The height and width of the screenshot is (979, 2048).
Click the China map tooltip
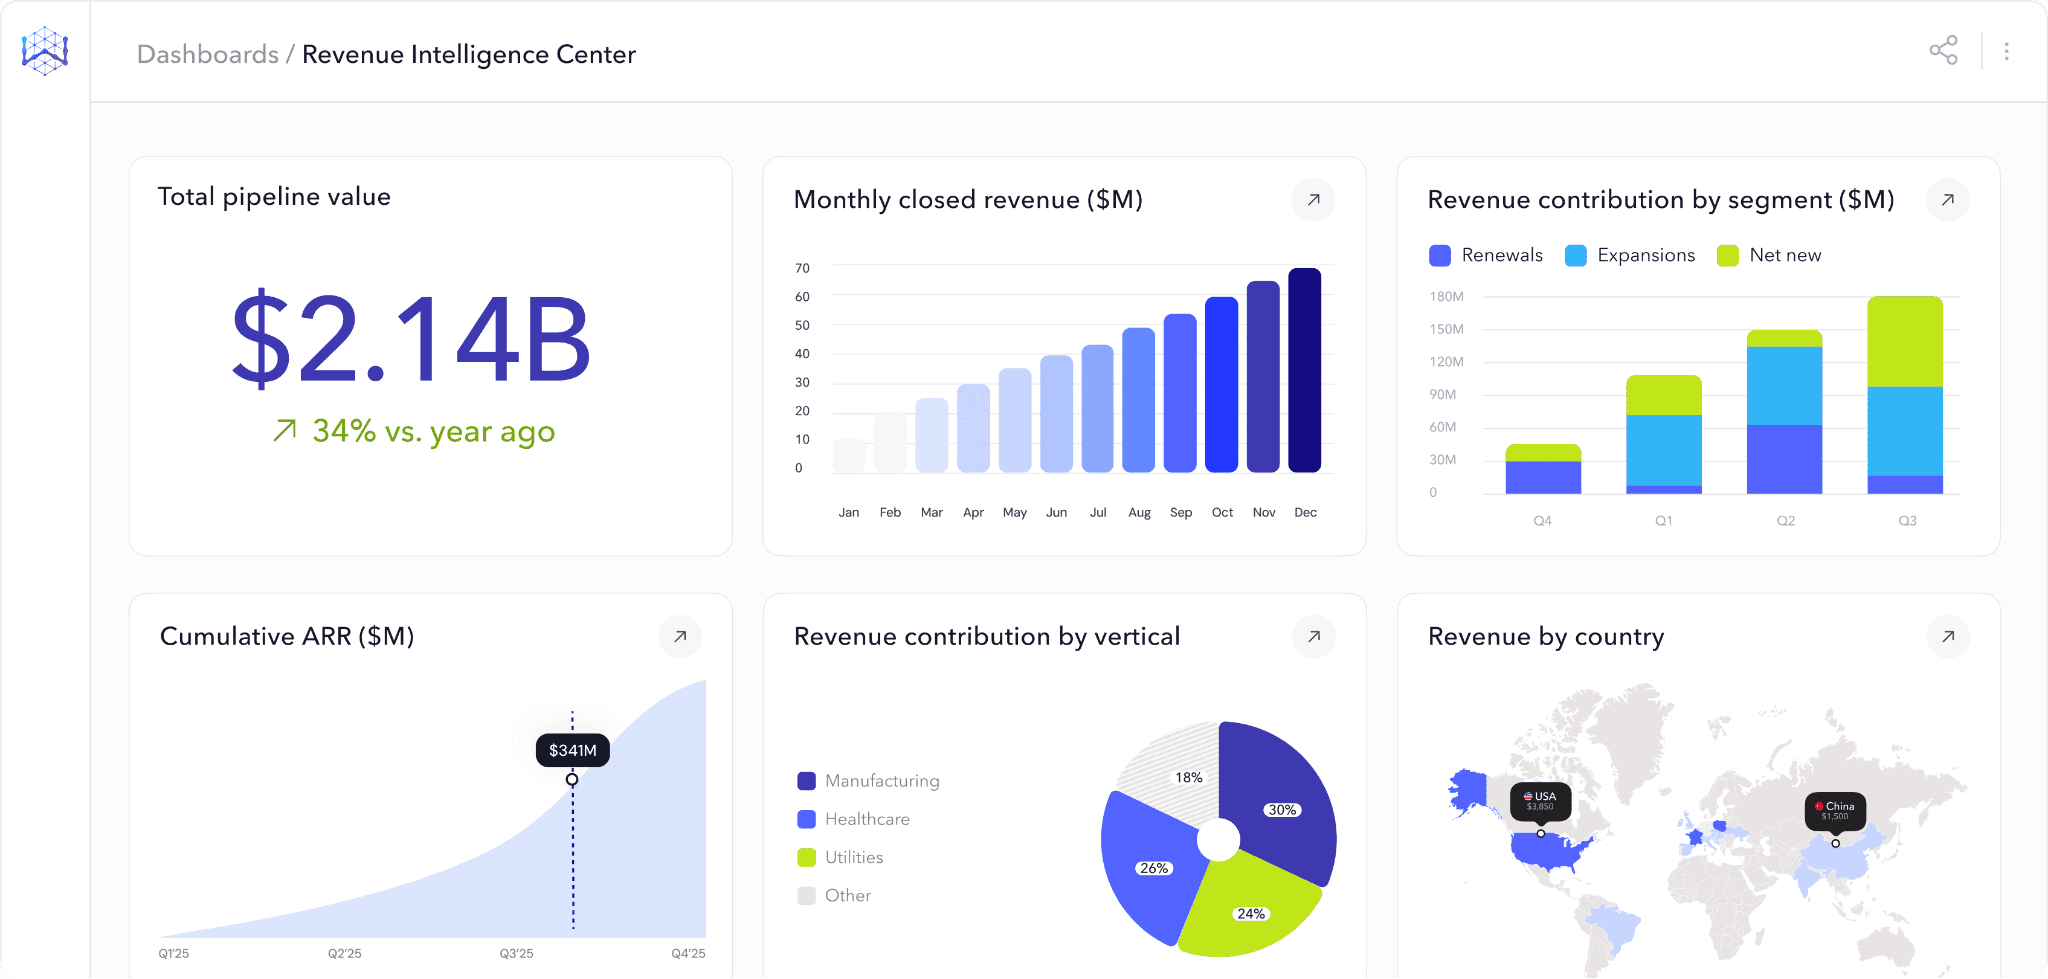tap(1835, 811)
